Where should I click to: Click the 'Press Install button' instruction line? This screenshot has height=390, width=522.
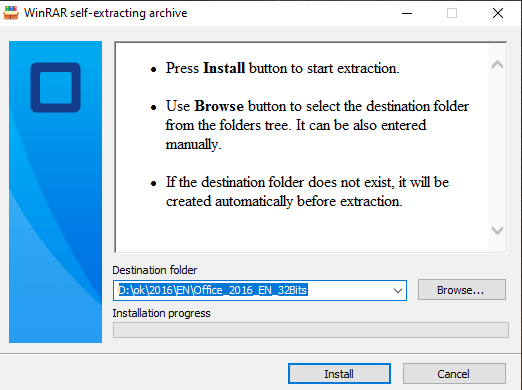(282, 68)
